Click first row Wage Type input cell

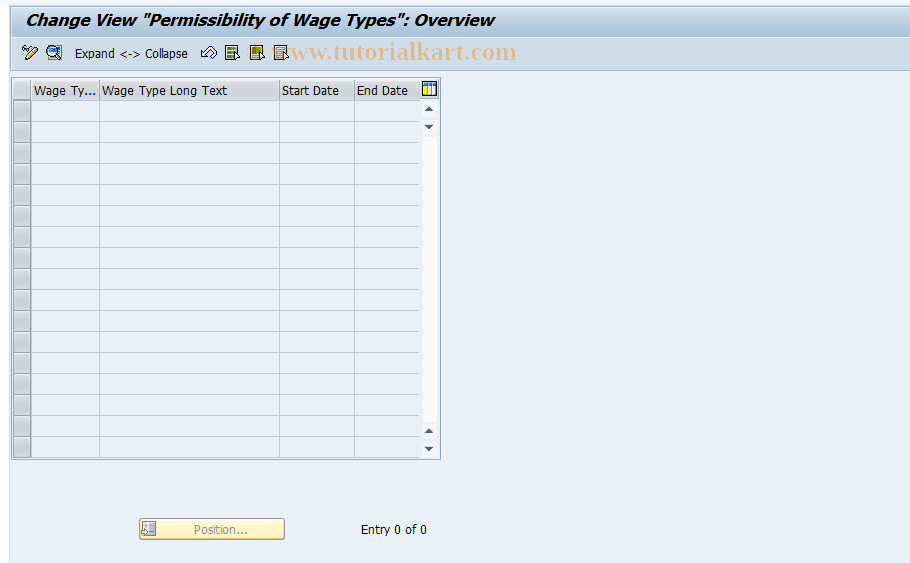tap(65, 111)
